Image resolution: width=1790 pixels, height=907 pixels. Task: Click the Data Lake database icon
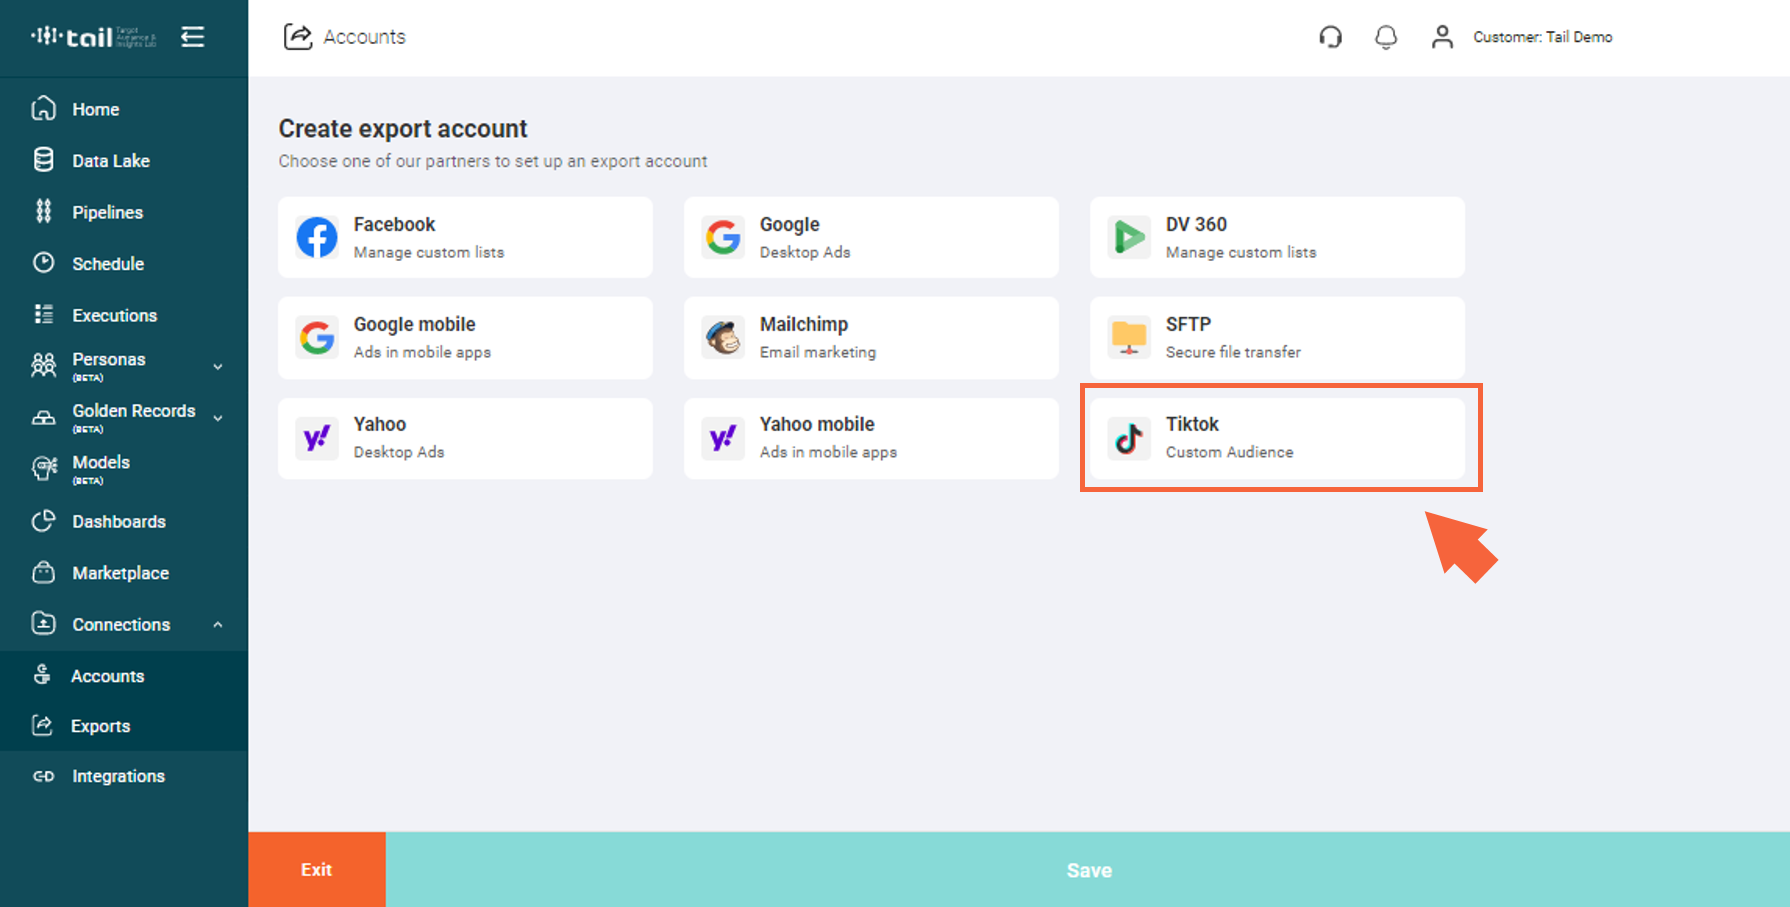[44, 160]
